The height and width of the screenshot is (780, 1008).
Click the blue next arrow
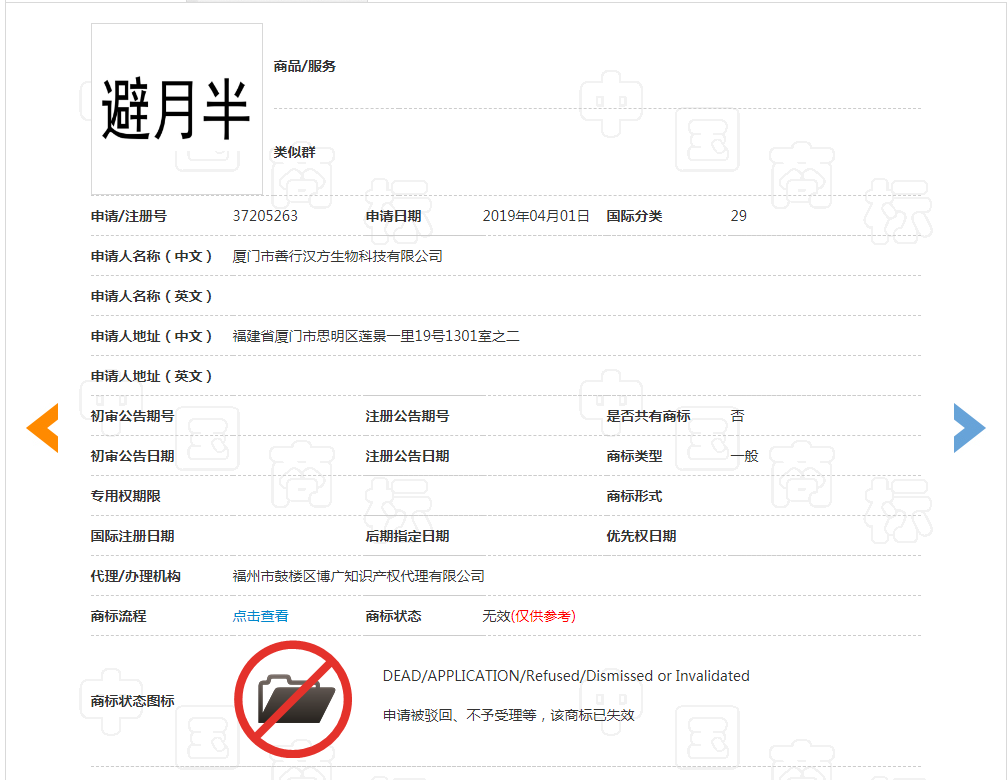(968, 429)
